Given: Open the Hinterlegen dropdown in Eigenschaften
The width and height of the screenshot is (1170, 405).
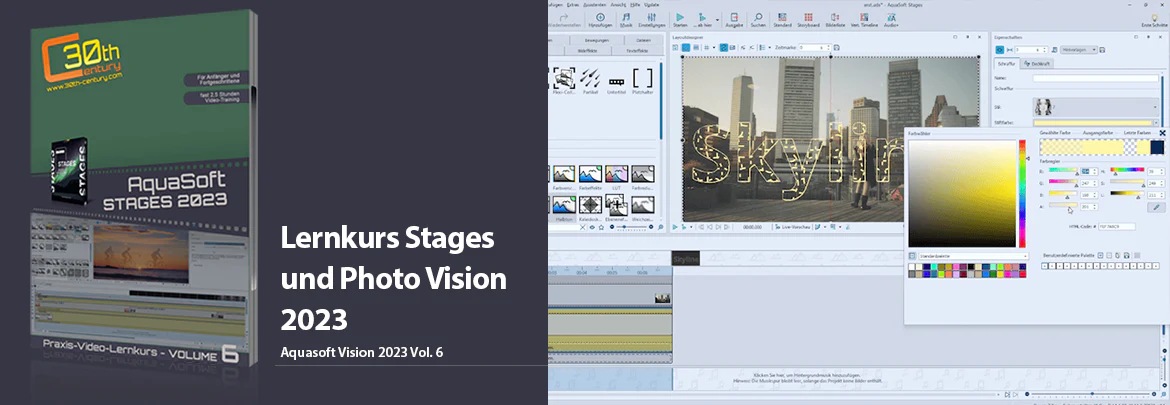Looking at the screenshot, I should pos(1078,49).
